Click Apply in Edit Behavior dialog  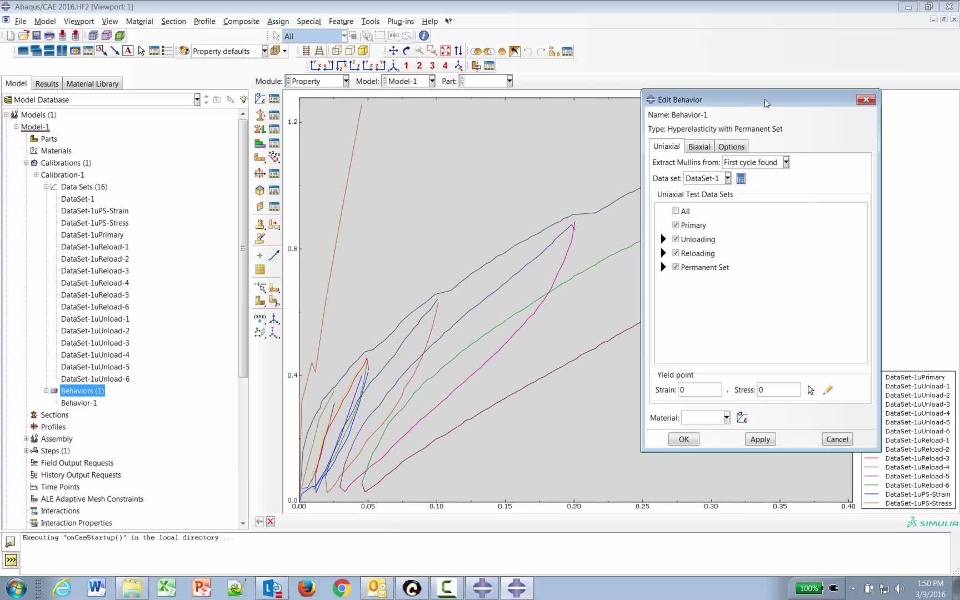(760, 439)
